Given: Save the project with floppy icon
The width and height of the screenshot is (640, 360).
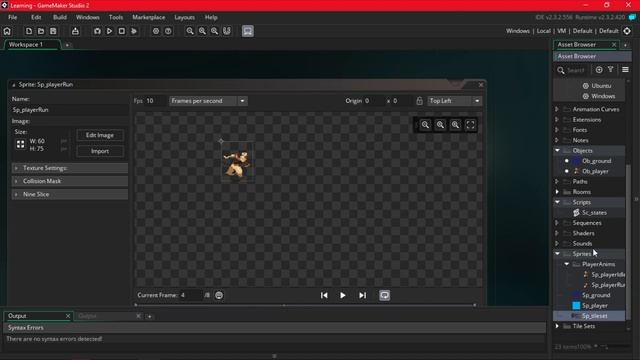Looking at the screenshot, I should [x=53, y=31].
